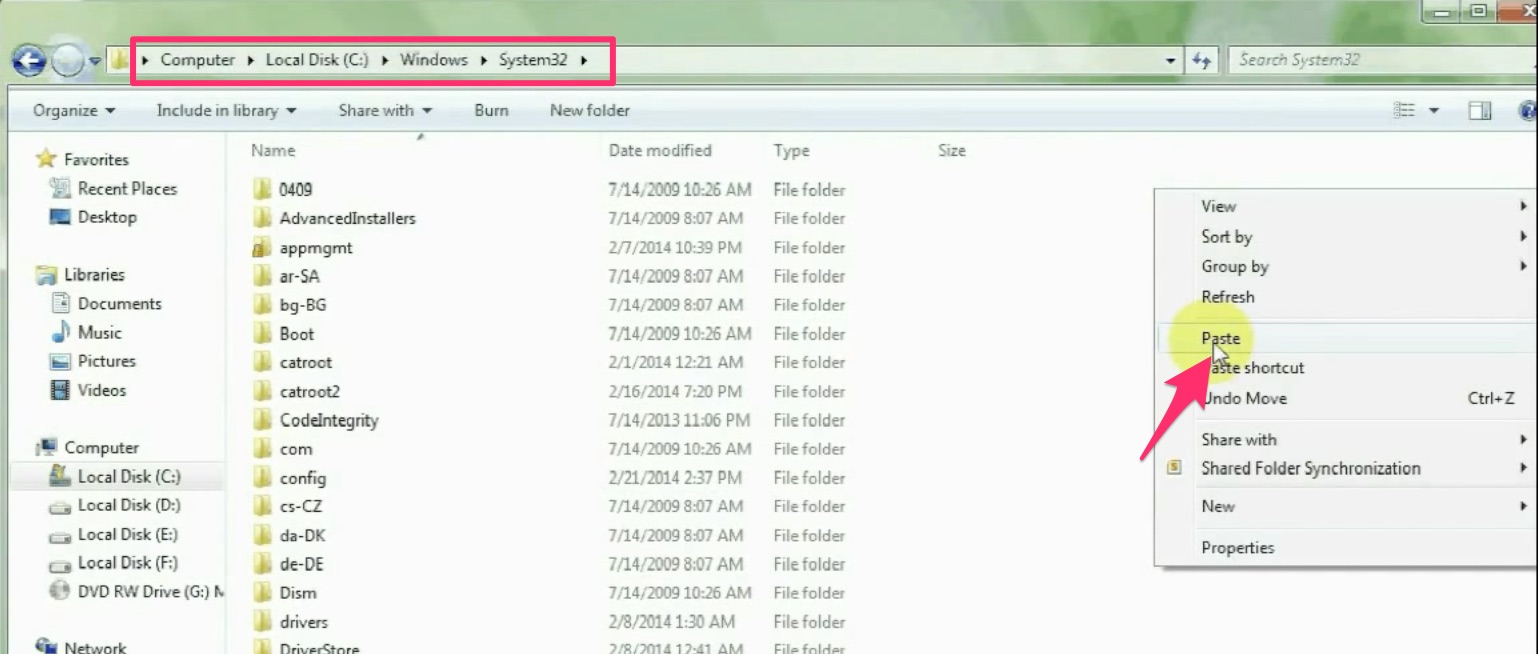The image size is (1538, 654).
Task: Select Libraries in the navigation pane
Action: tap(94, 274)
